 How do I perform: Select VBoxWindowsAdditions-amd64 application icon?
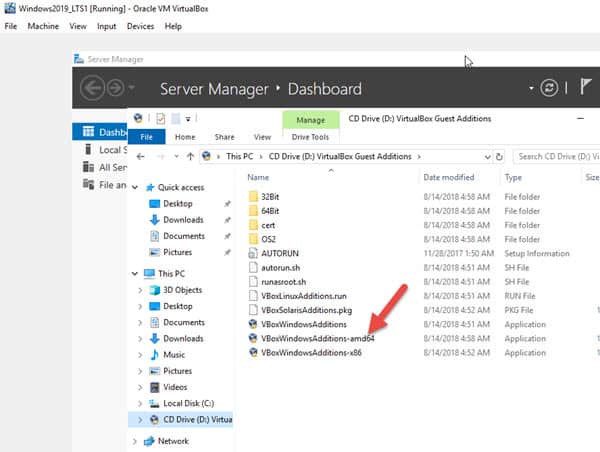coord(253,338)
